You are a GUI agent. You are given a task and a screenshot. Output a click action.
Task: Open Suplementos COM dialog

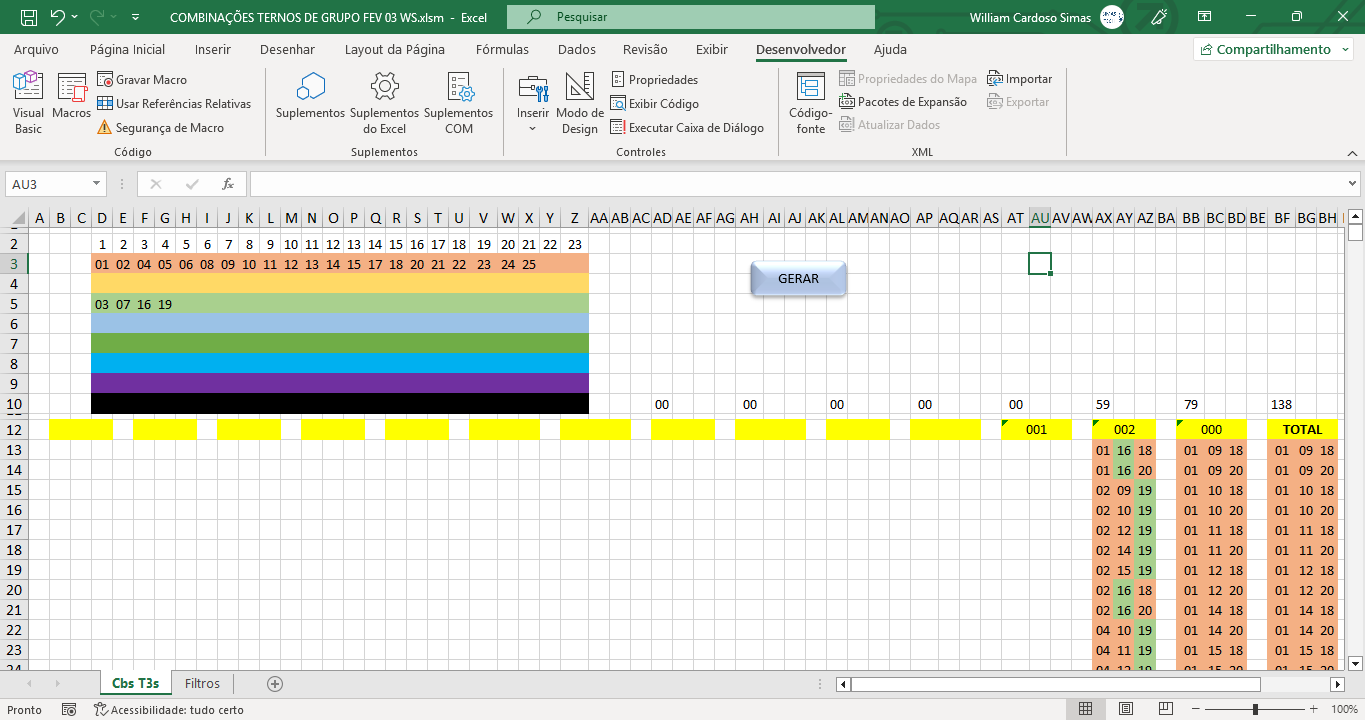pyautogui.click(x=459, y=103)
